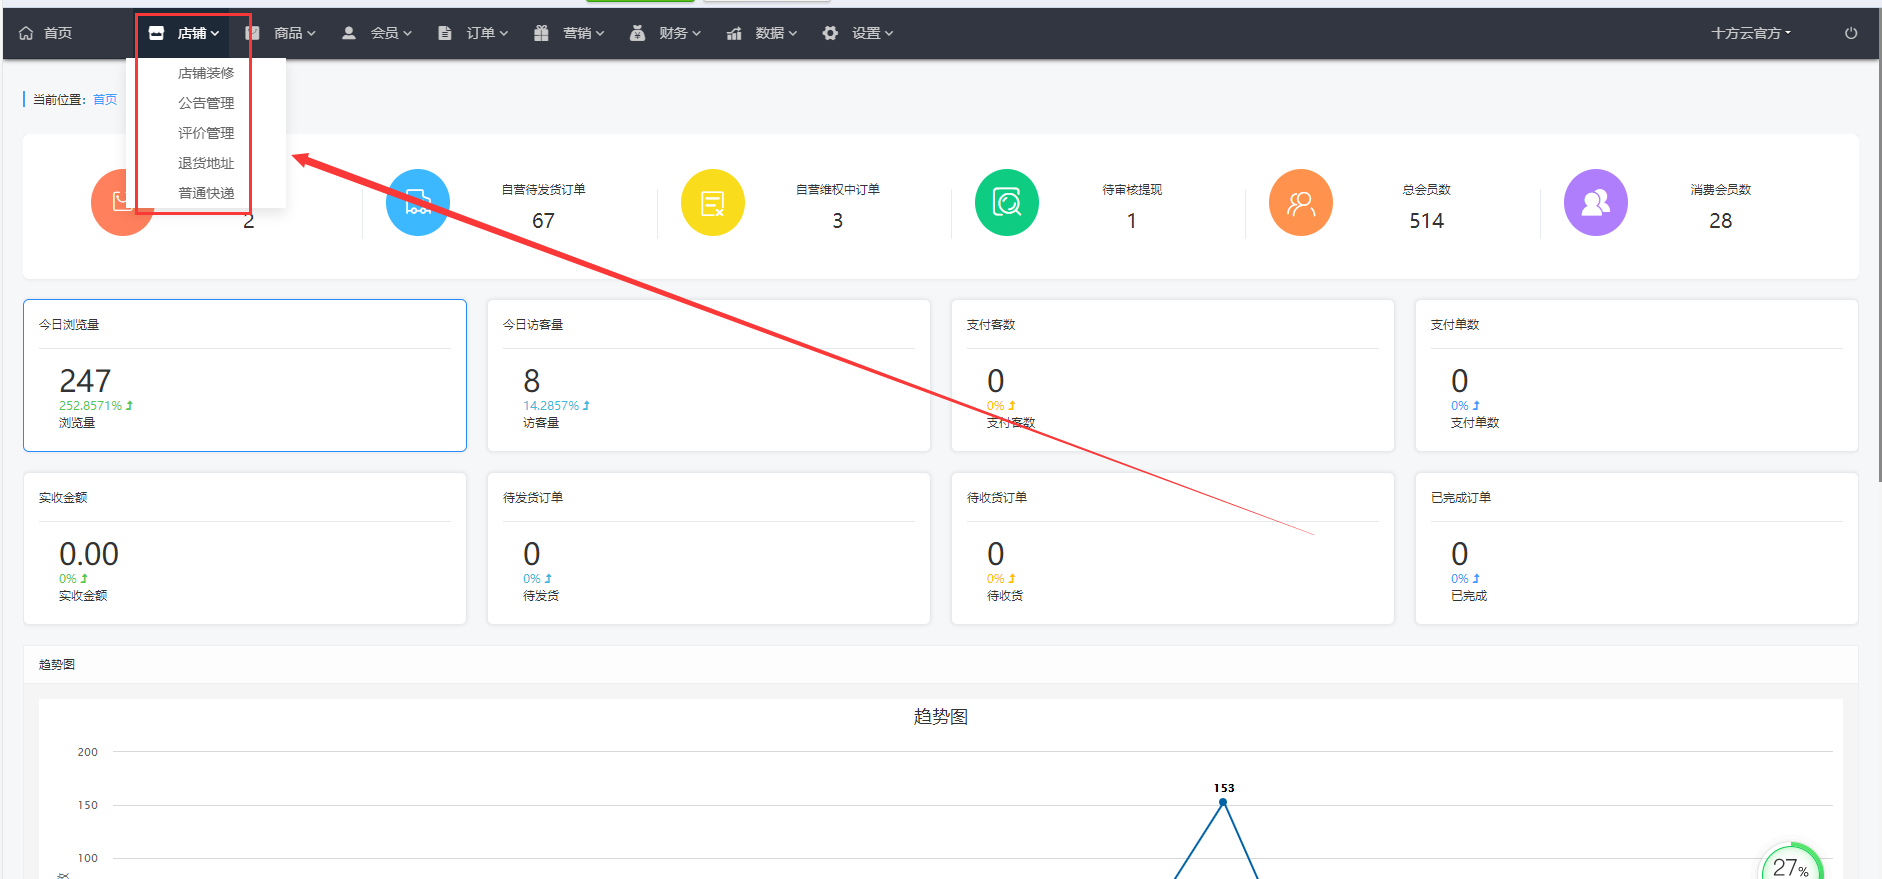The width and height of the screenshot is (1882, 879).
Task: Click the orange icon for 总会员数
Action: [x=1301, y=203]
